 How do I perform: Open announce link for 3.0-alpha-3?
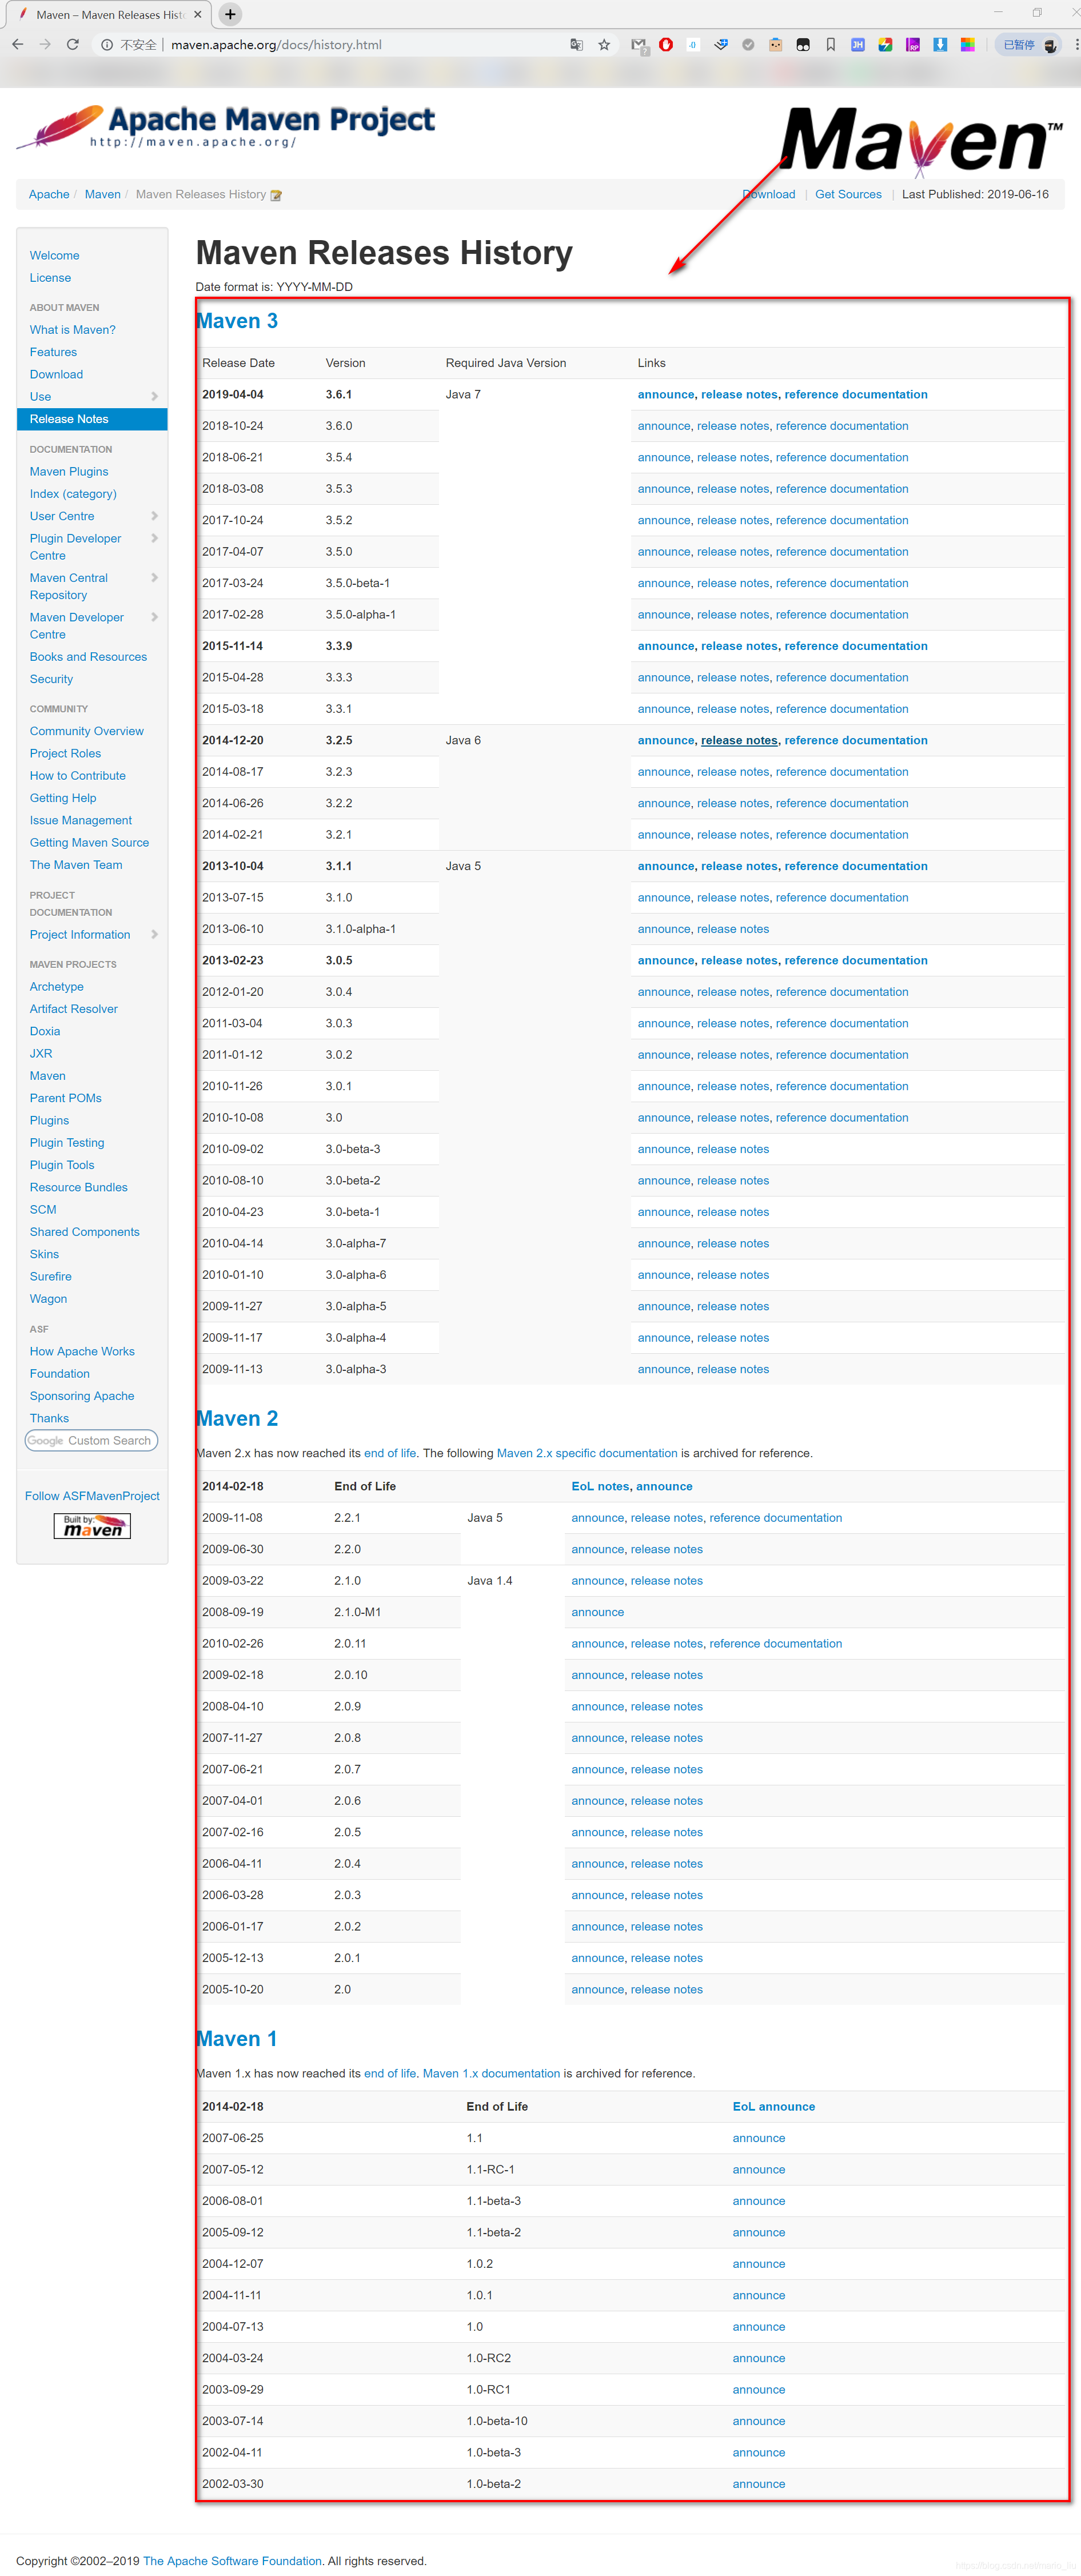tap(664, 1370)
